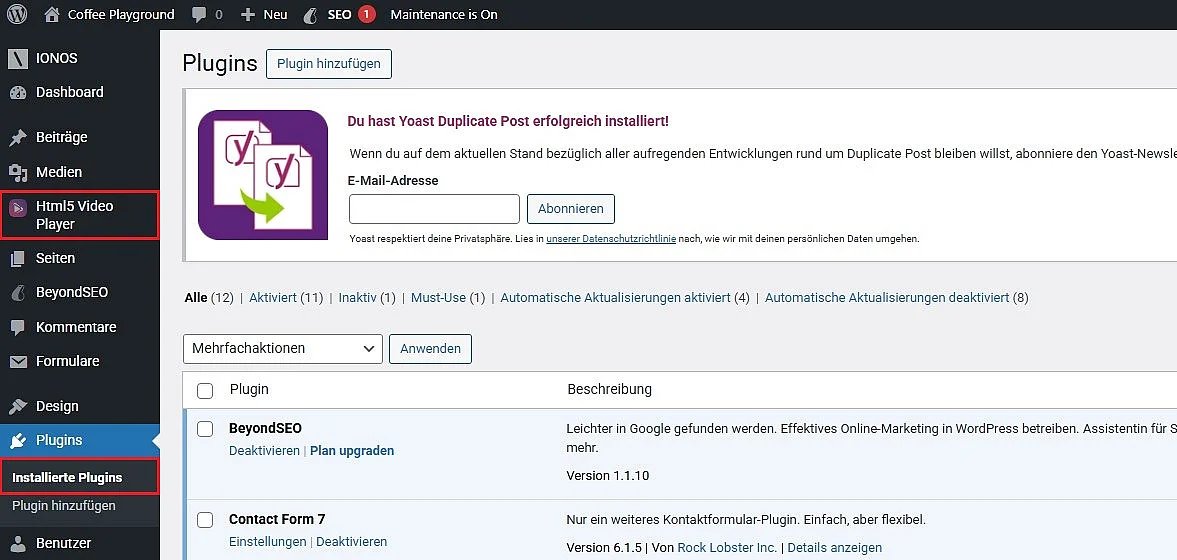
Task: Open the Coffee Playground home icon
Action: (51, 14)
